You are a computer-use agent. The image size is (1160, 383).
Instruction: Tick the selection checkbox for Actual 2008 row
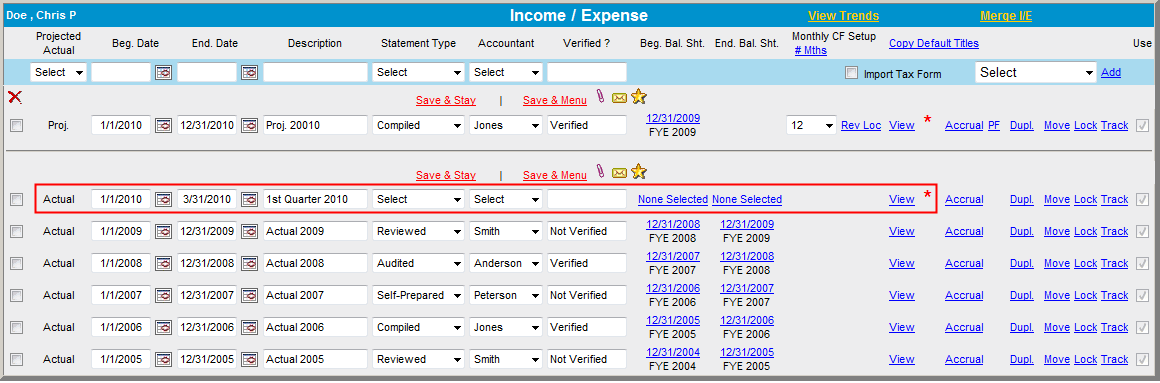pos(16,263)
